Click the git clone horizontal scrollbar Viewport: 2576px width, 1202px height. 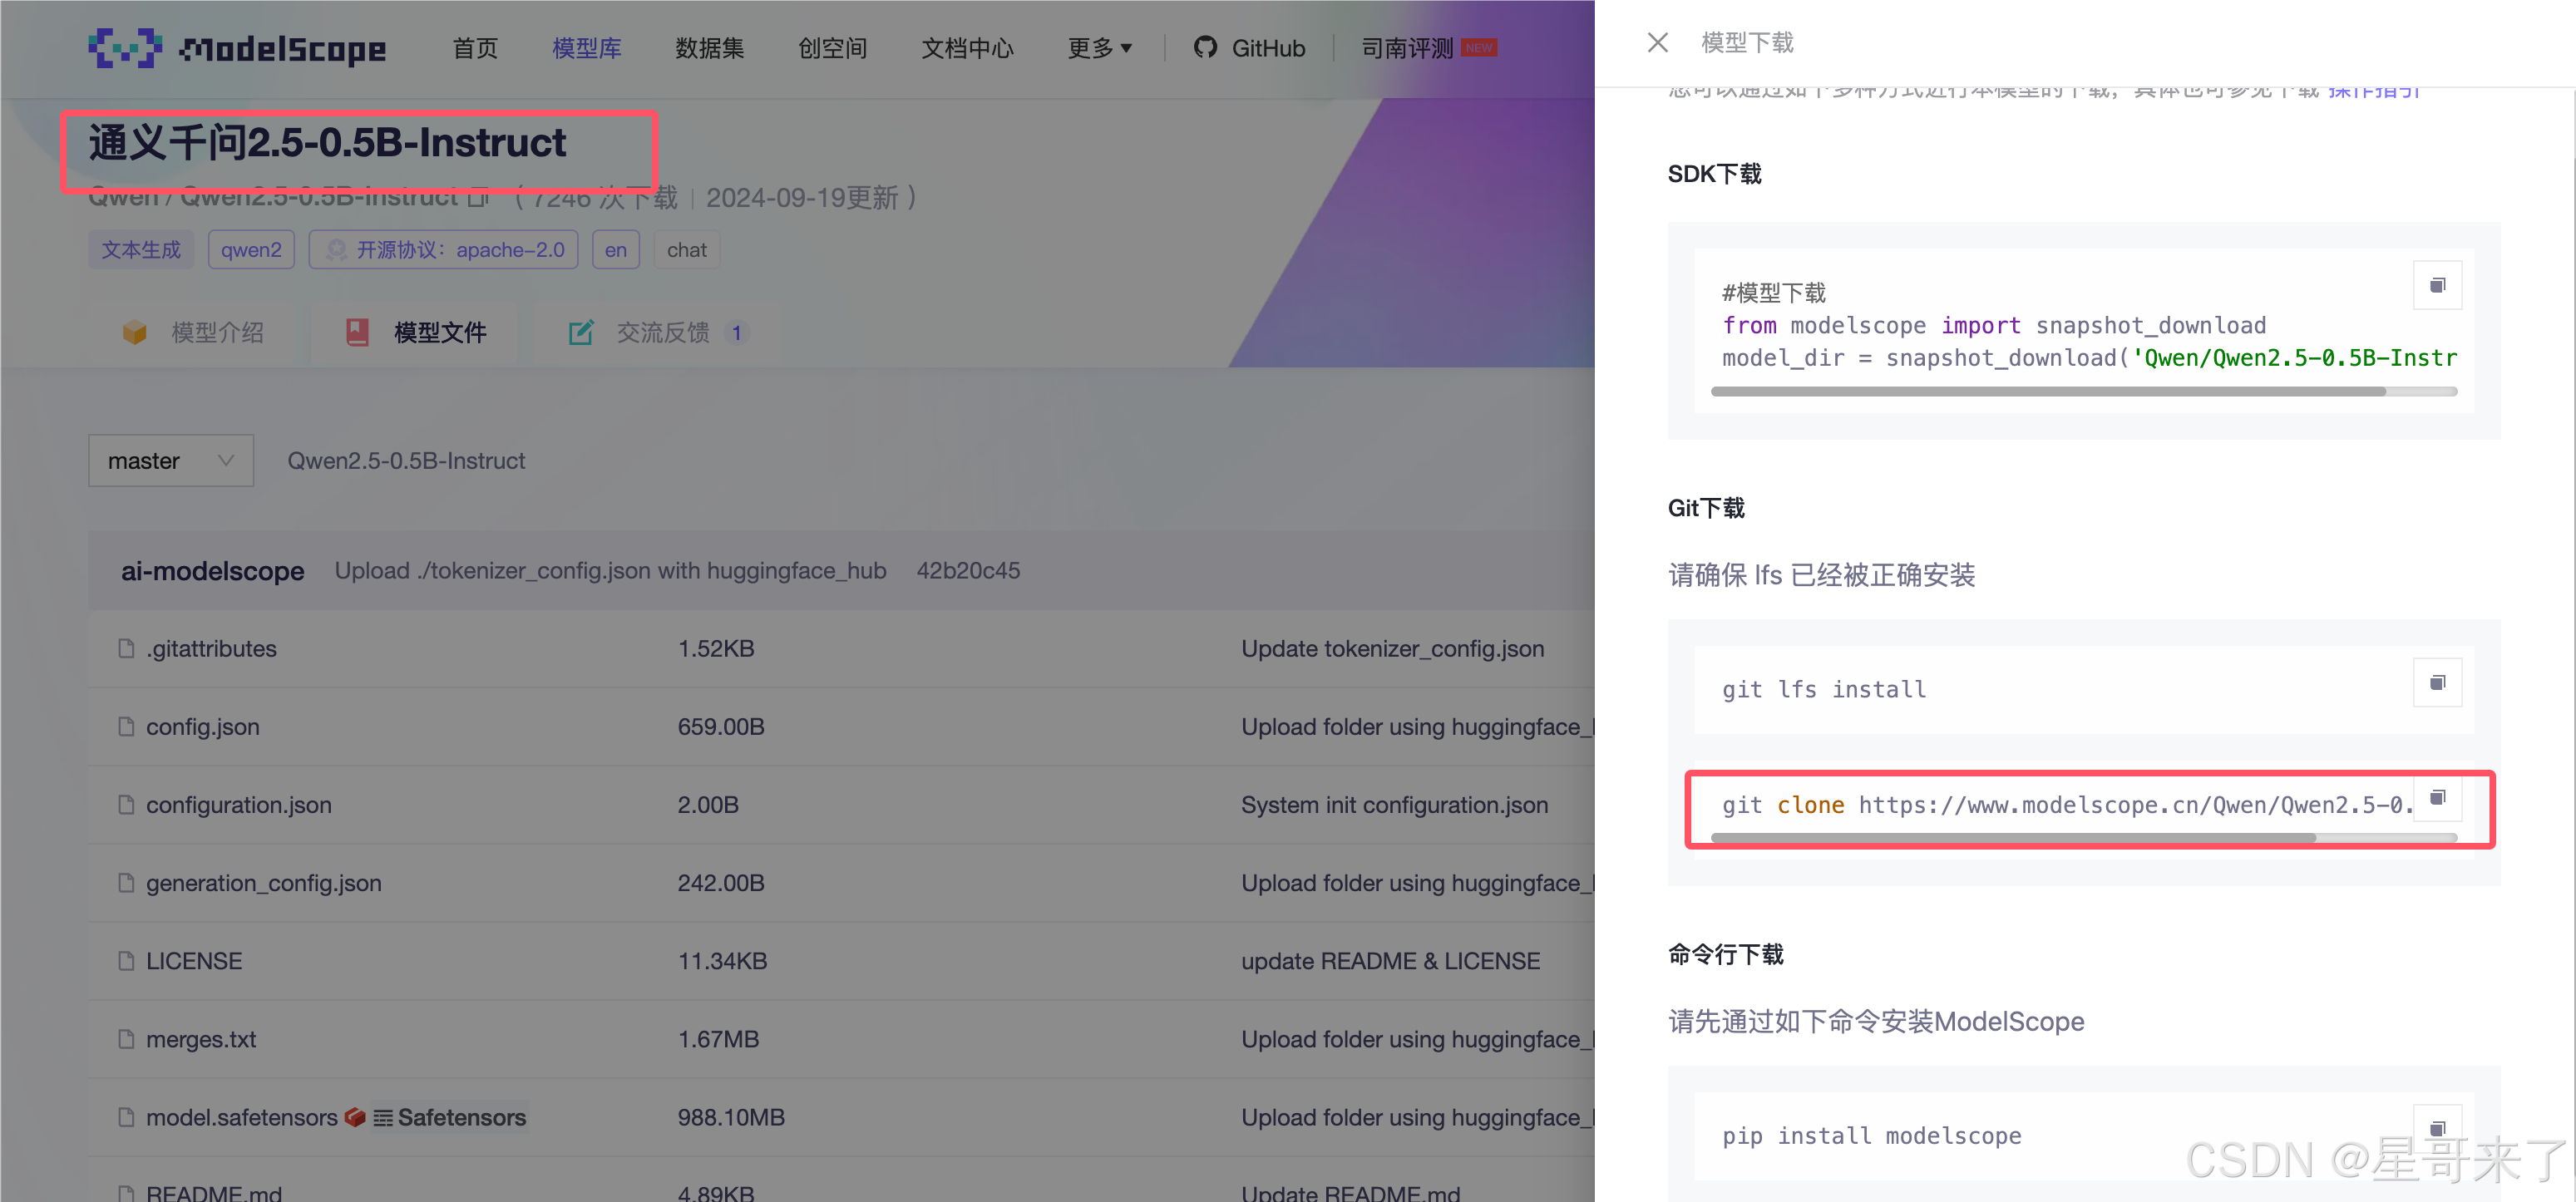[x=2012, y=838]
